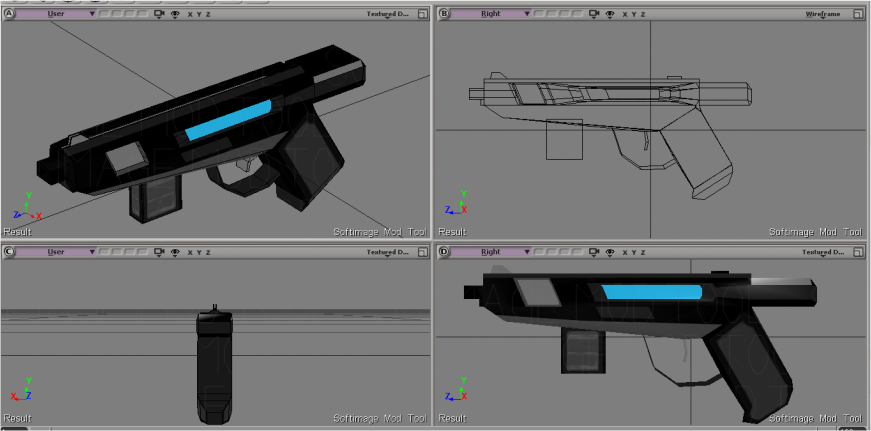Toggle the Z axis button in viewport A
Screen dimensions: 871x431
click(208, 14)
